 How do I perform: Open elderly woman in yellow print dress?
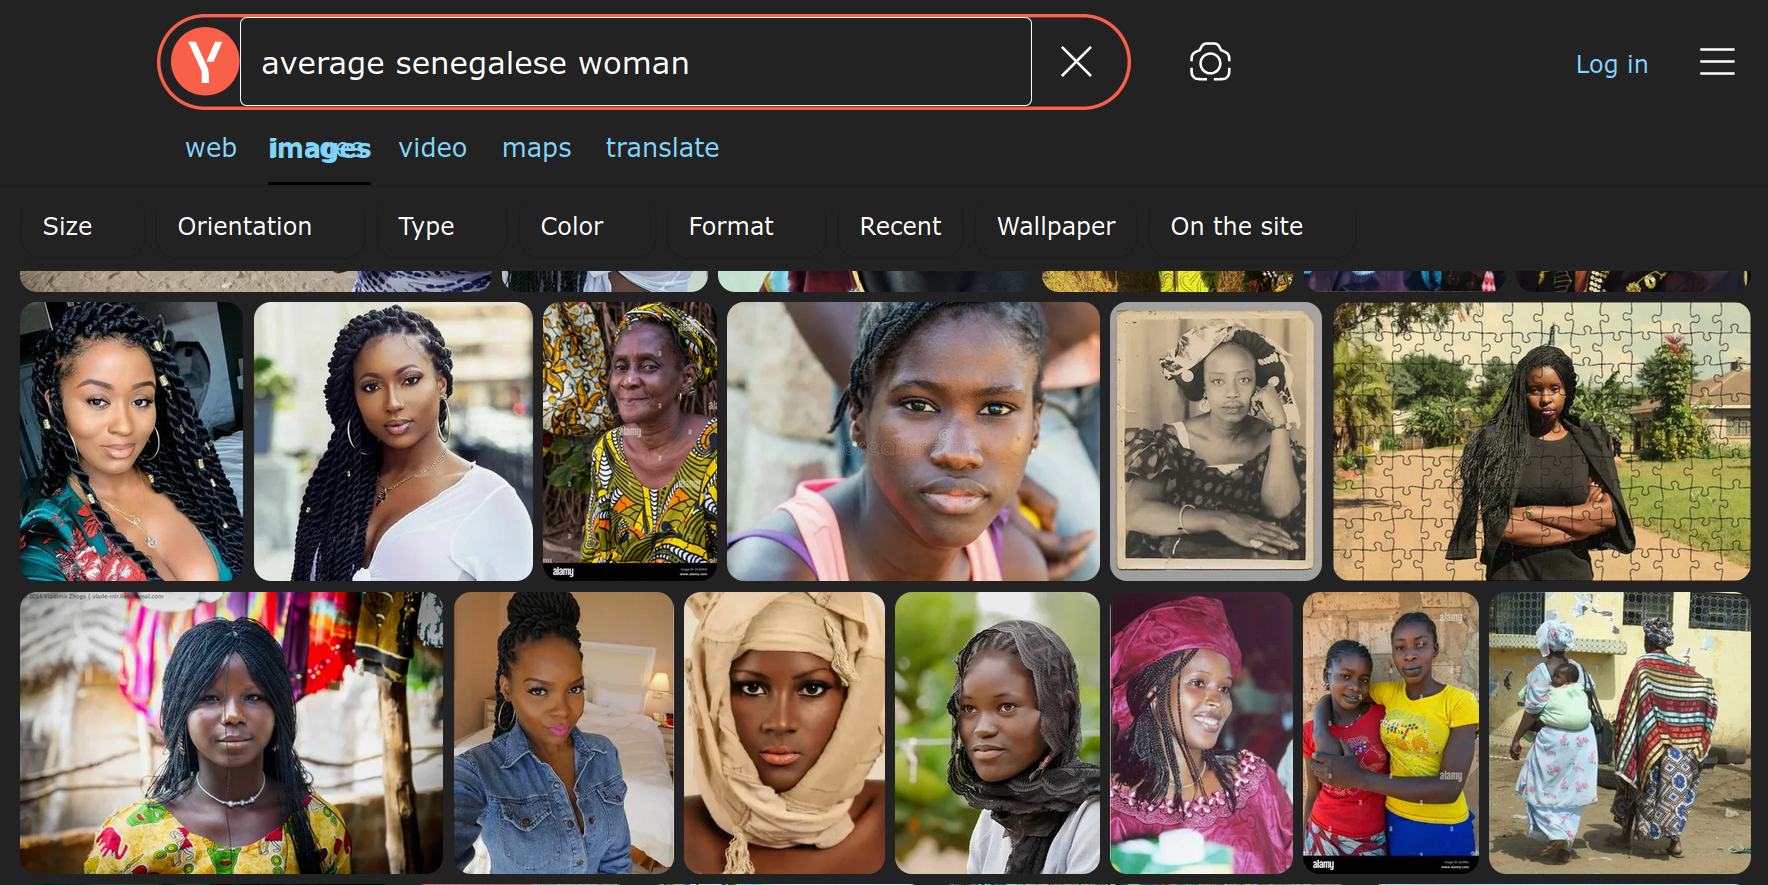point(630,441)
